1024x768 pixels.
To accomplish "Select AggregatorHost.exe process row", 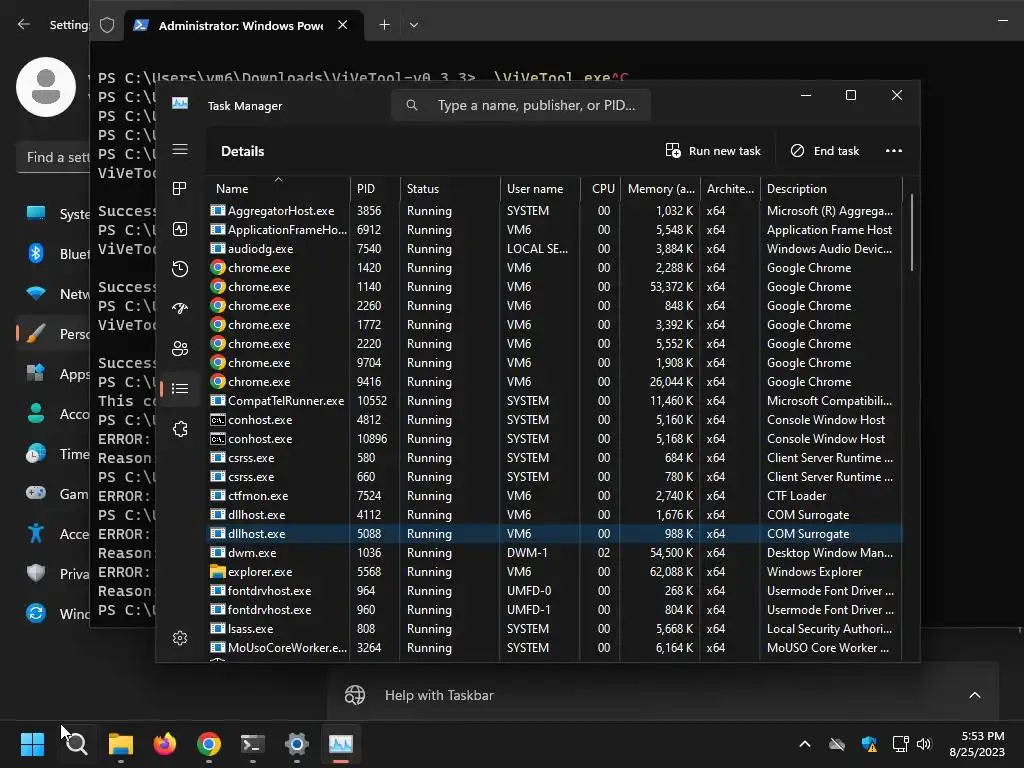I will (554, 211).
